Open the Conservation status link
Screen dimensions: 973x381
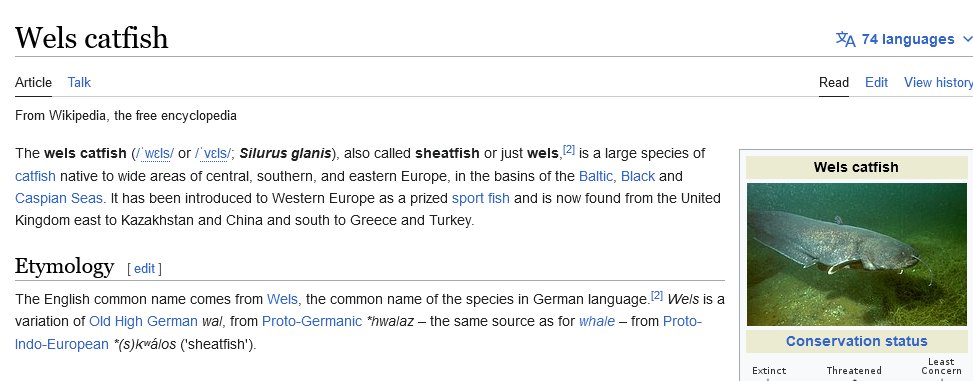[856, 341]
